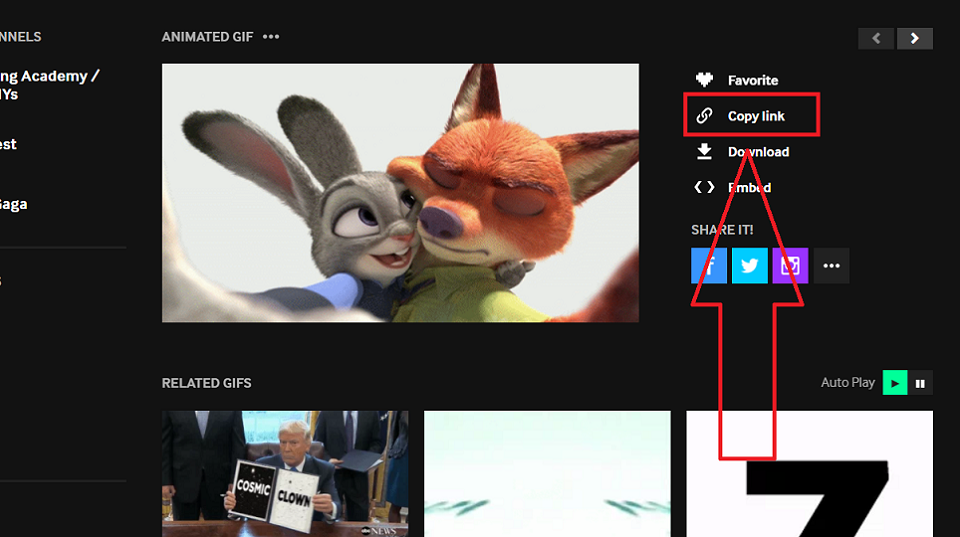Share the GIF on Twitter
Viewport: 960px width, 537px height.
(750, 266)
